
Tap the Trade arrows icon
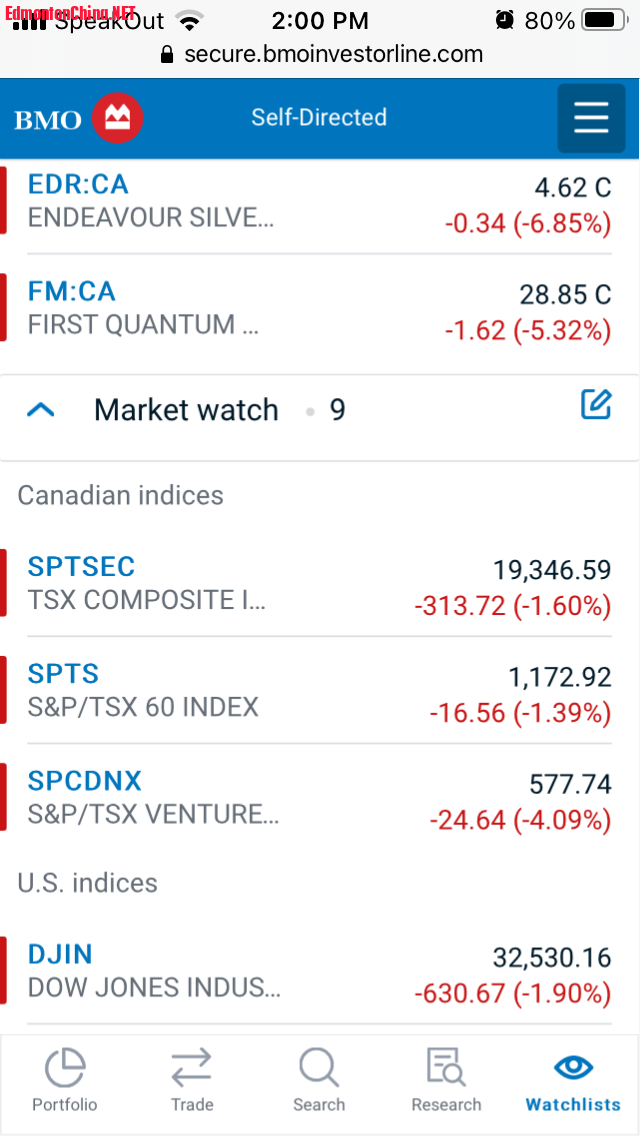191,1068
